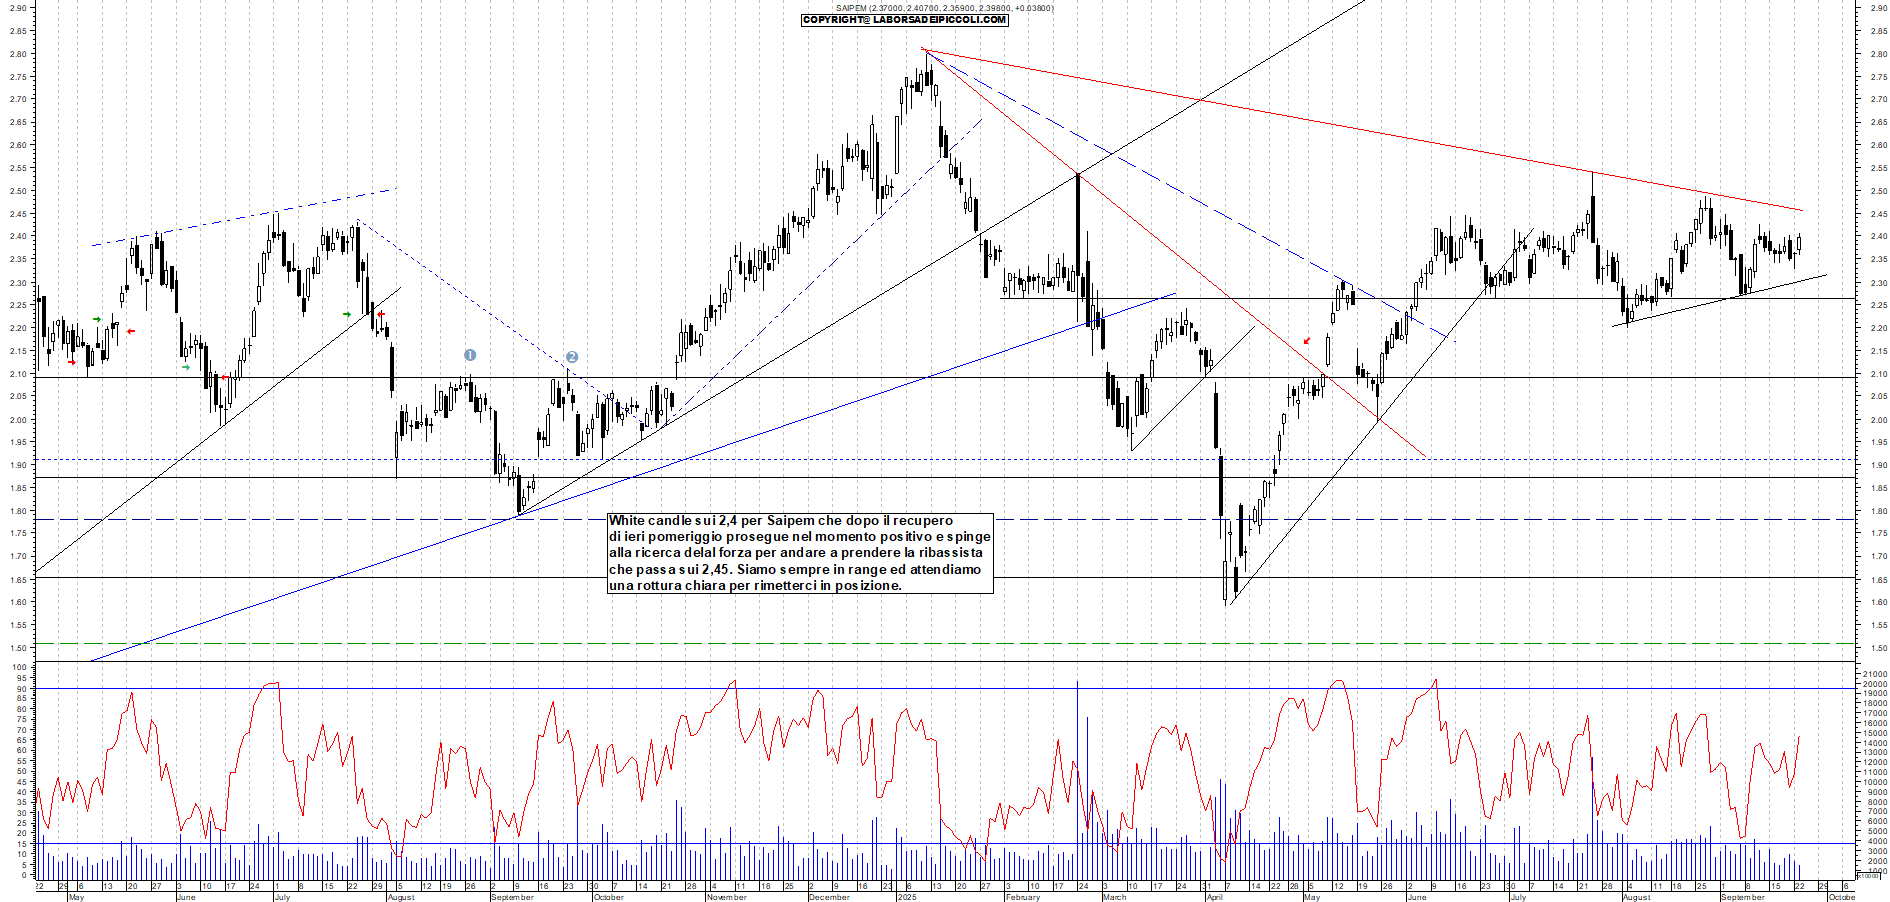Click 2.80 on the right price axis
The height and width of the screenshot is (902, 1890).
[1878, 54]
